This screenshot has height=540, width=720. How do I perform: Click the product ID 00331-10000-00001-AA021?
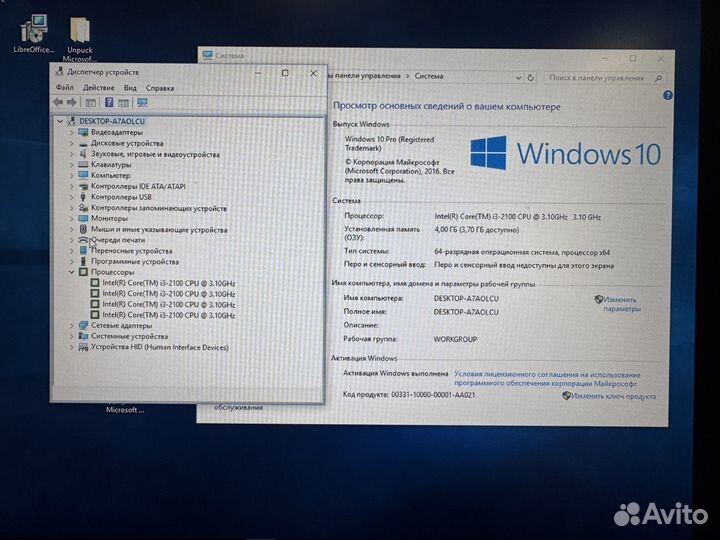click(x=433, y=395)
